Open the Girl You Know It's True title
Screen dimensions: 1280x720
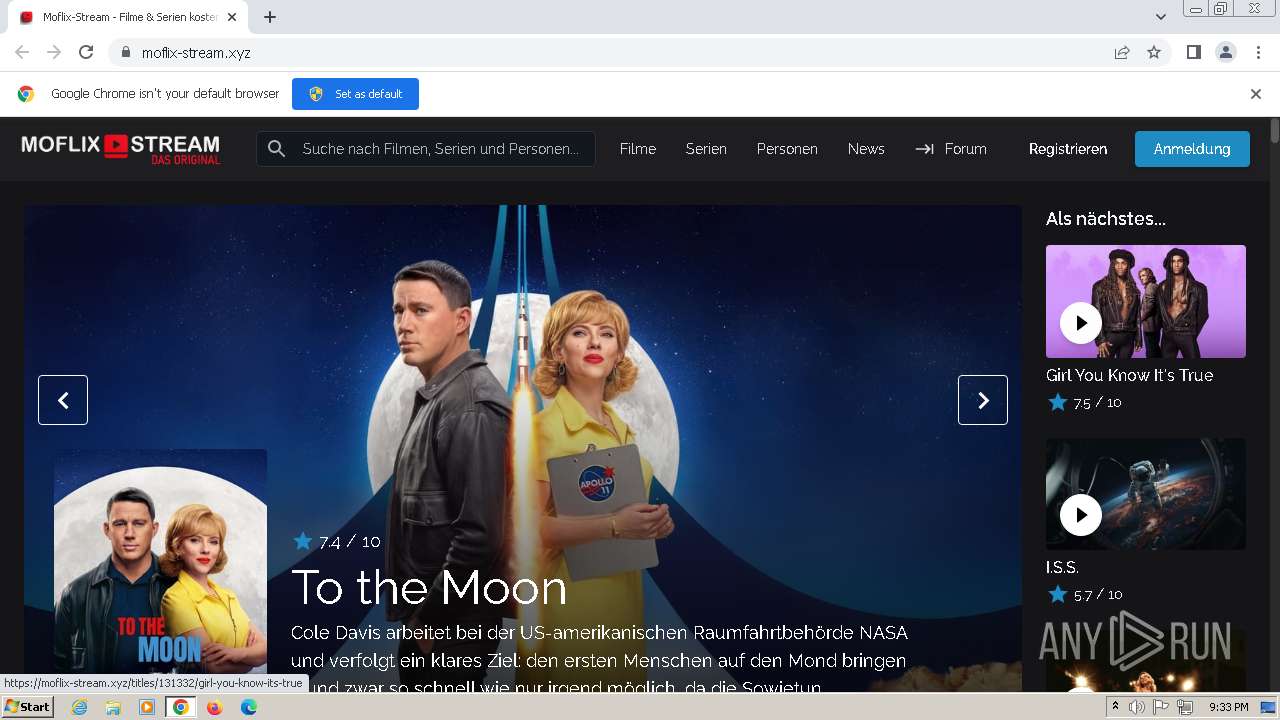pos(1129,375)
